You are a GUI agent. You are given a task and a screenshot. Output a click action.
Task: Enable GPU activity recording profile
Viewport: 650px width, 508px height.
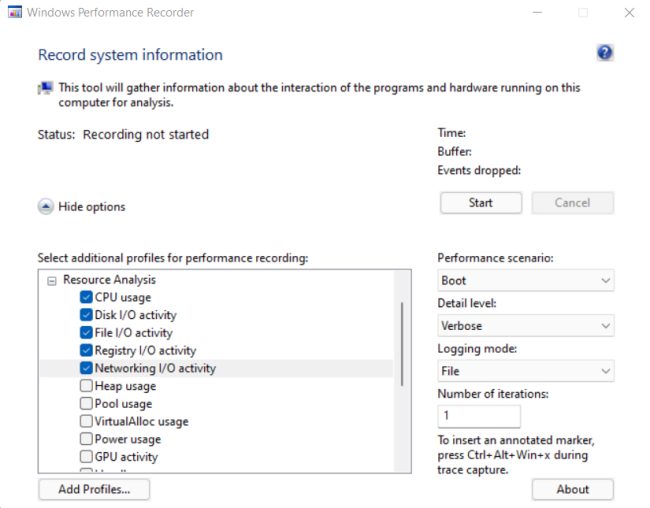point(86,457)
